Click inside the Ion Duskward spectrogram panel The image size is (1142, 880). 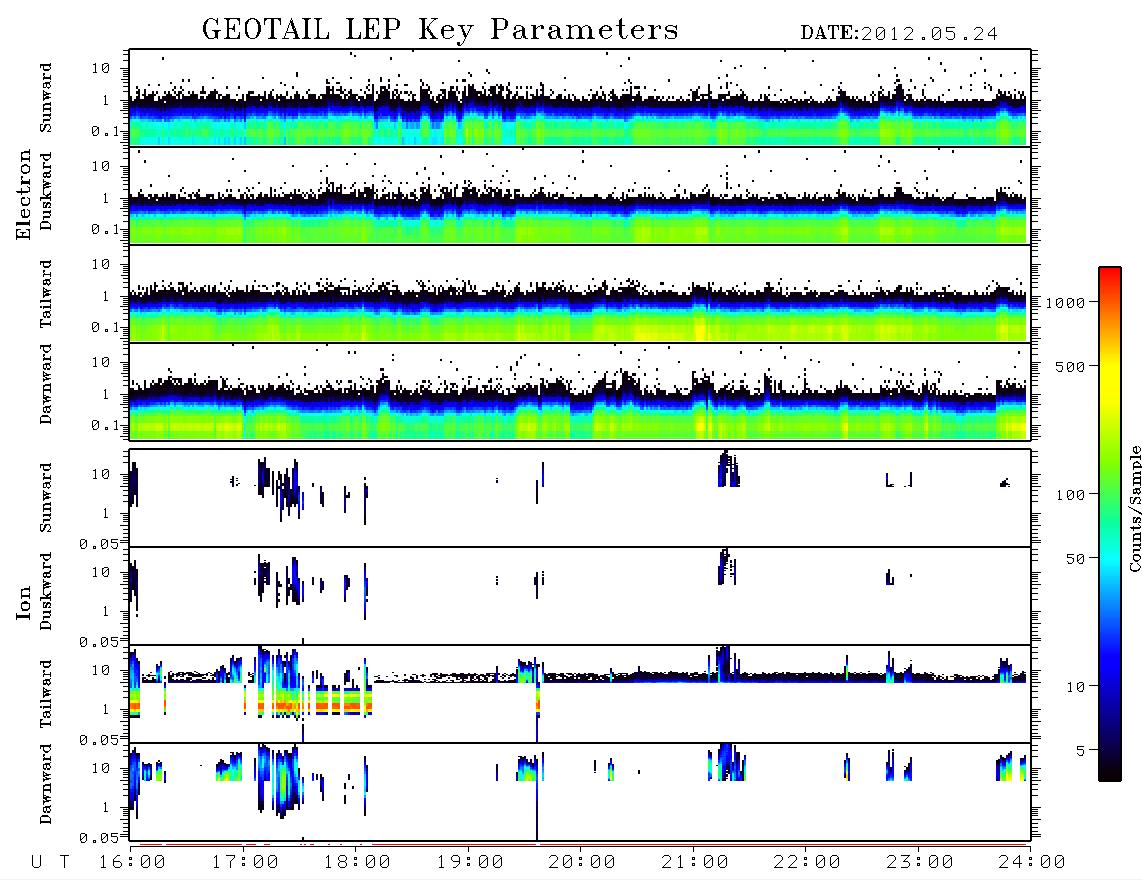click(x=580, y=596)
